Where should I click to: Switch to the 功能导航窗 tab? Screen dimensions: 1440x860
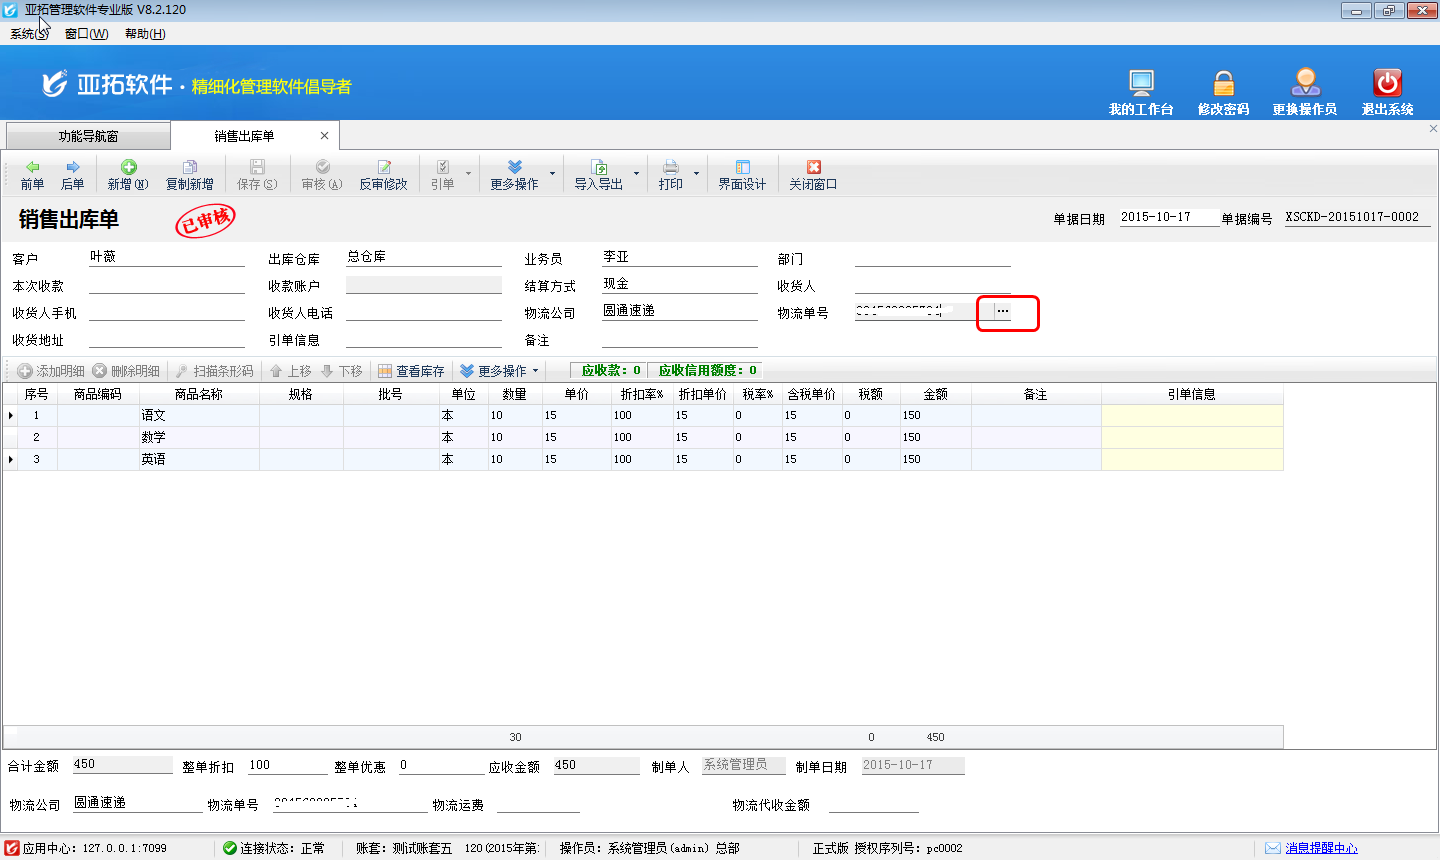coord(88,136)
